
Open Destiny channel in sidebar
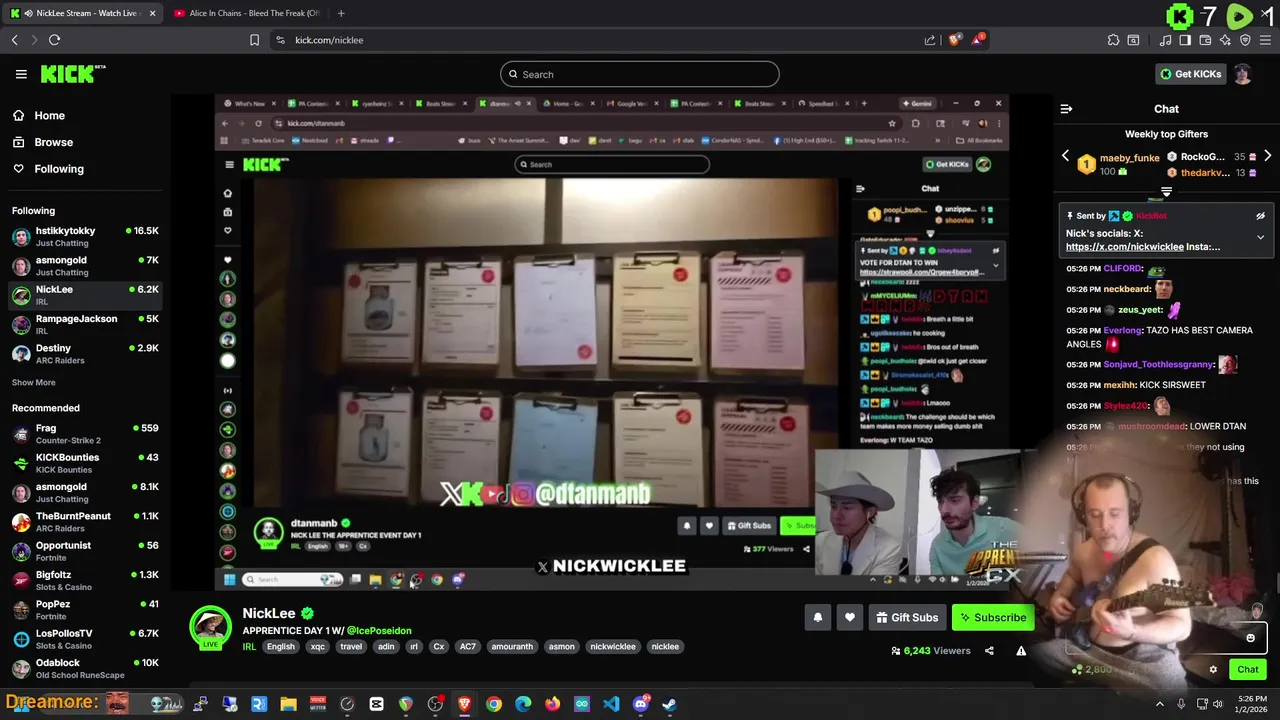point(85,354)
